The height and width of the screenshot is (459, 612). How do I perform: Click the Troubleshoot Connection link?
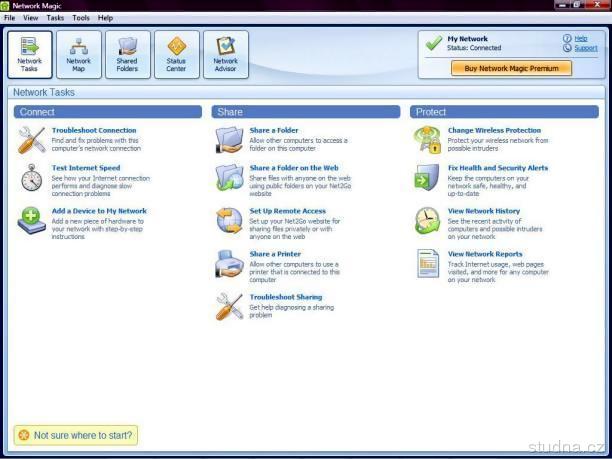[x=94, y=130]
